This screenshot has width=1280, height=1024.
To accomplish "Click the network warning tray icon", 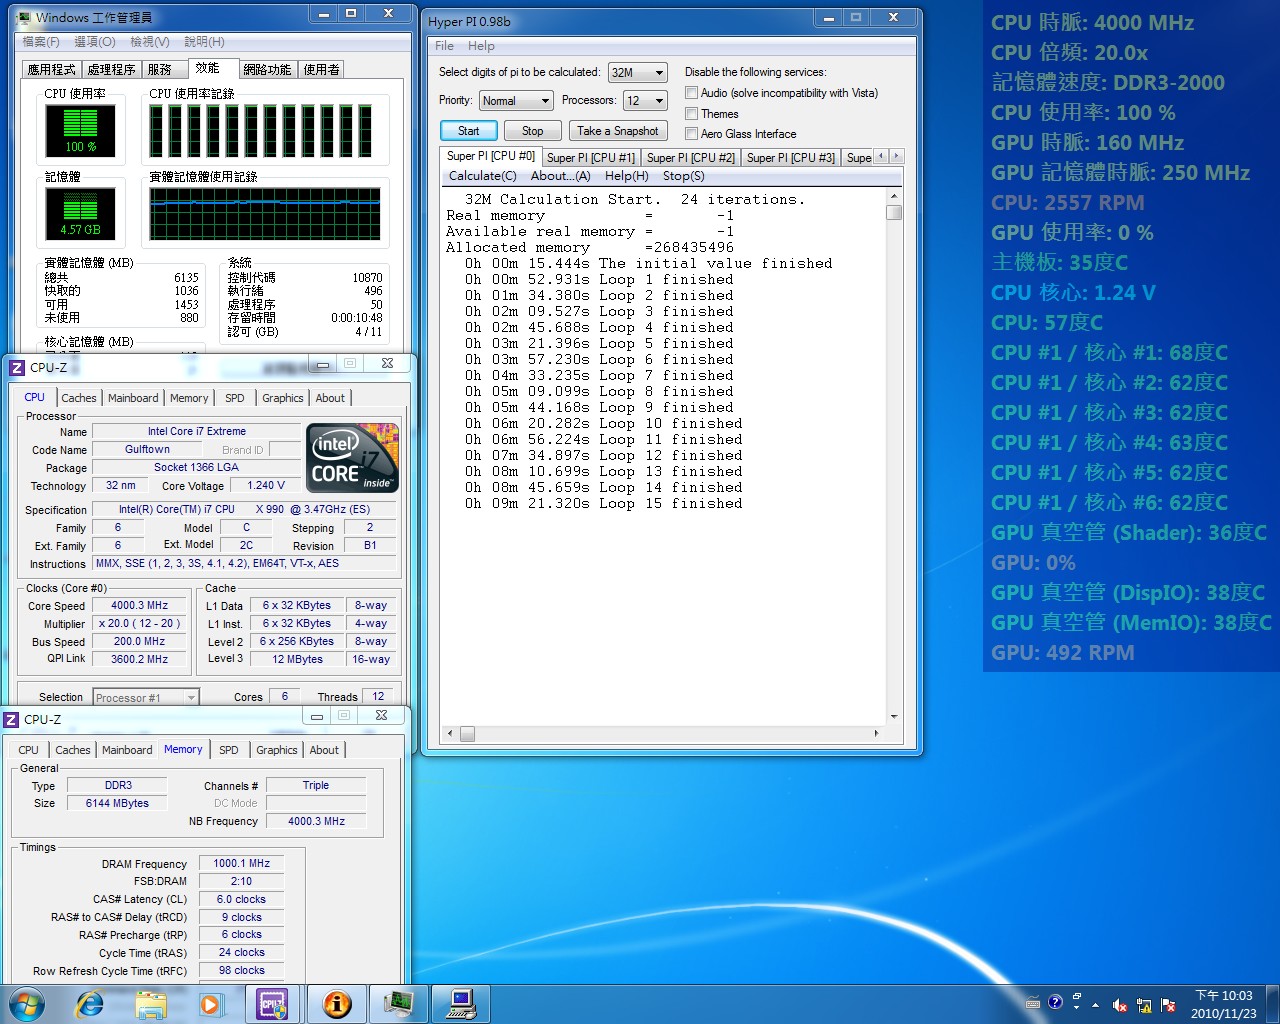I will click(1143, 1005).
